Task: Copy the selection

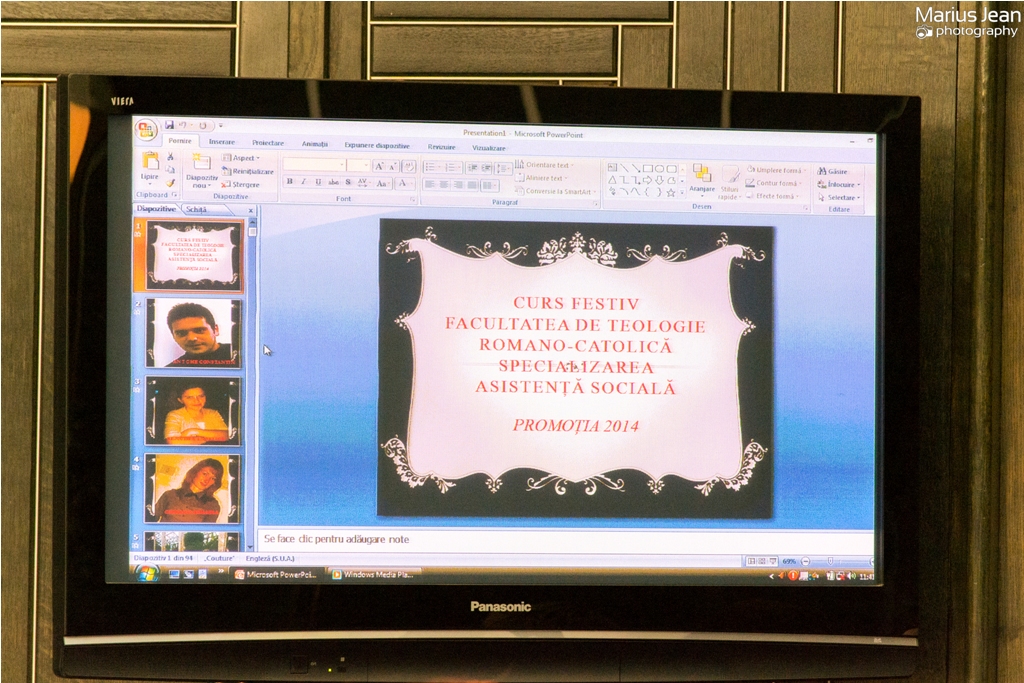Action: [170, 170]
